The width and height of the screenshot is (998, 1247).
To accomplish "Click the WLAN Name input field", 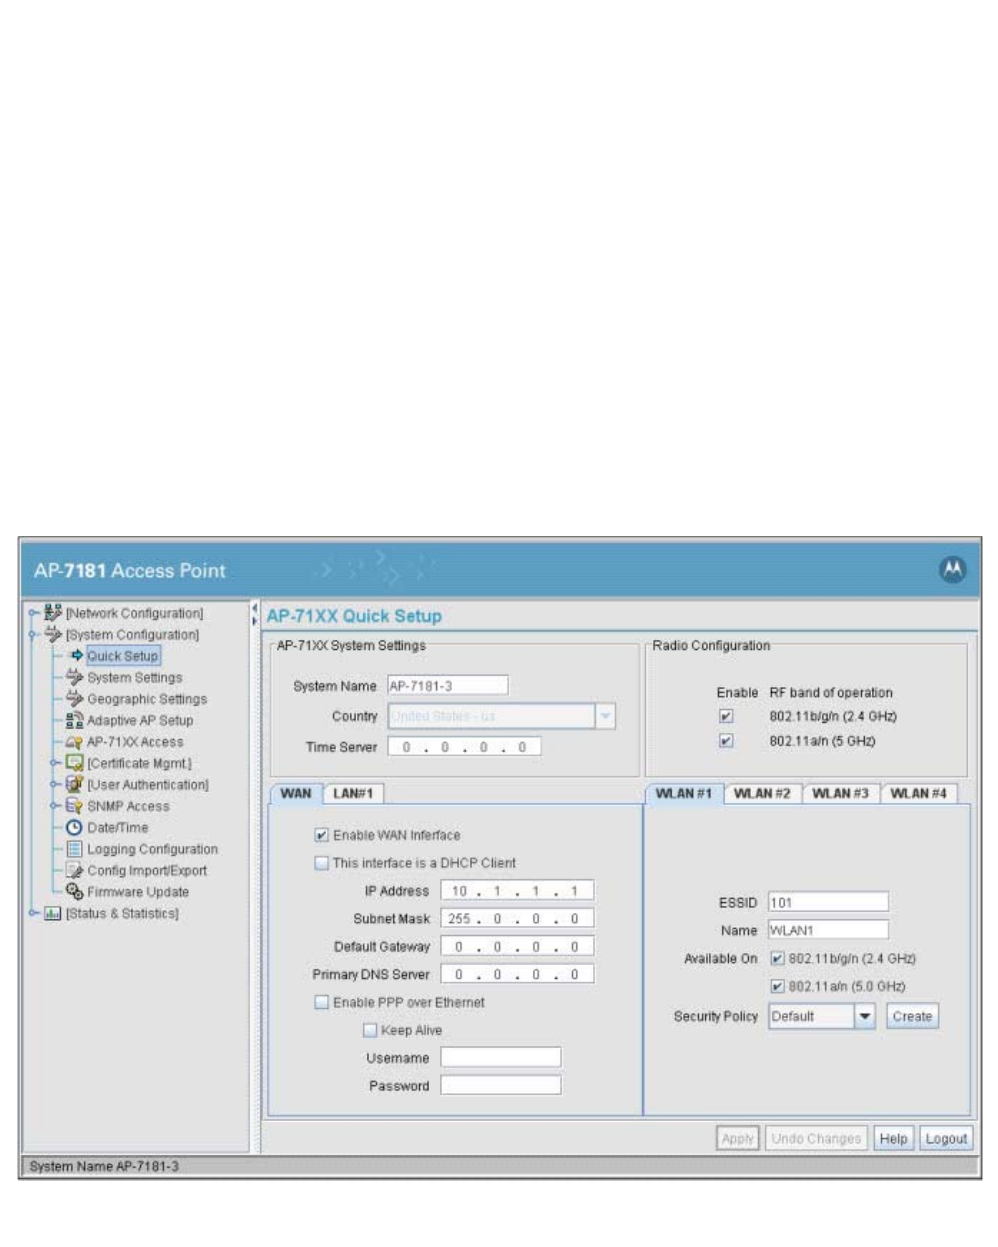I will tap(828, 930).
